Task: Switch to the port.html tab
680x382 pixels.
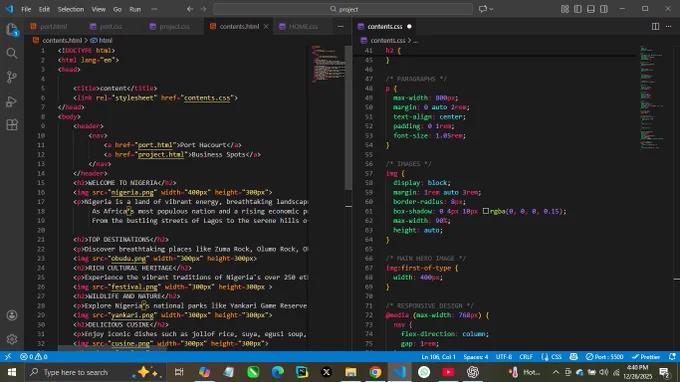Action: tap(54, 26)
